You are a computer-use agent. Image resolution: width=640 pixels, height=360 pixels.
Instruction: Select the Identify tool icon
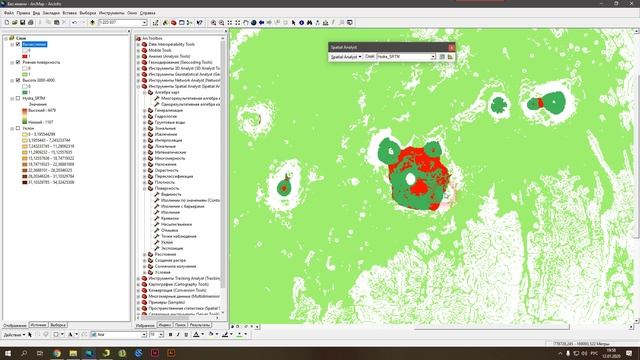302,22
